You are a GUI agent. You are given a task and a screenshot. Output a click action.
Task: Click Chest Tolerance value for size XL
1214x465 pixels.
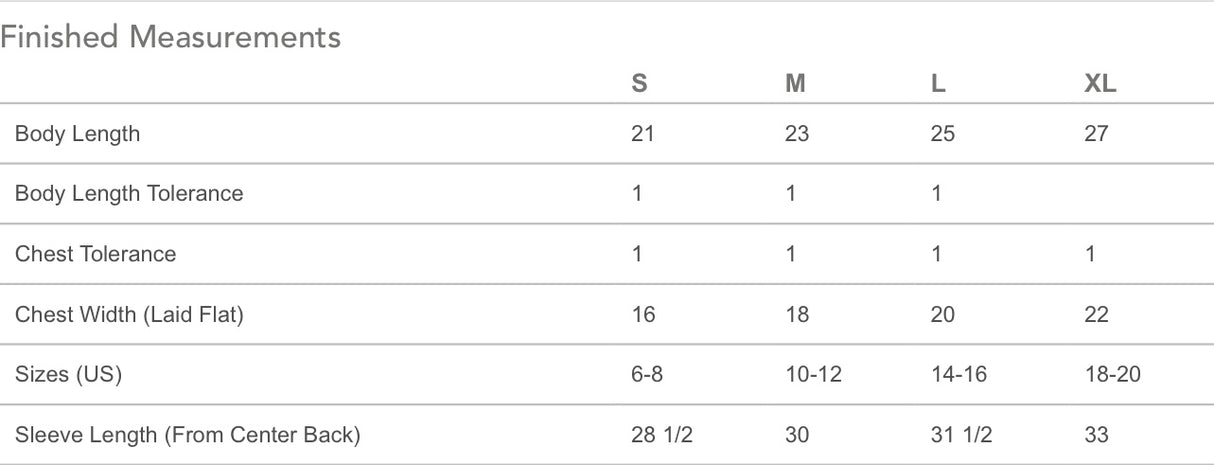coord(1090,254)
